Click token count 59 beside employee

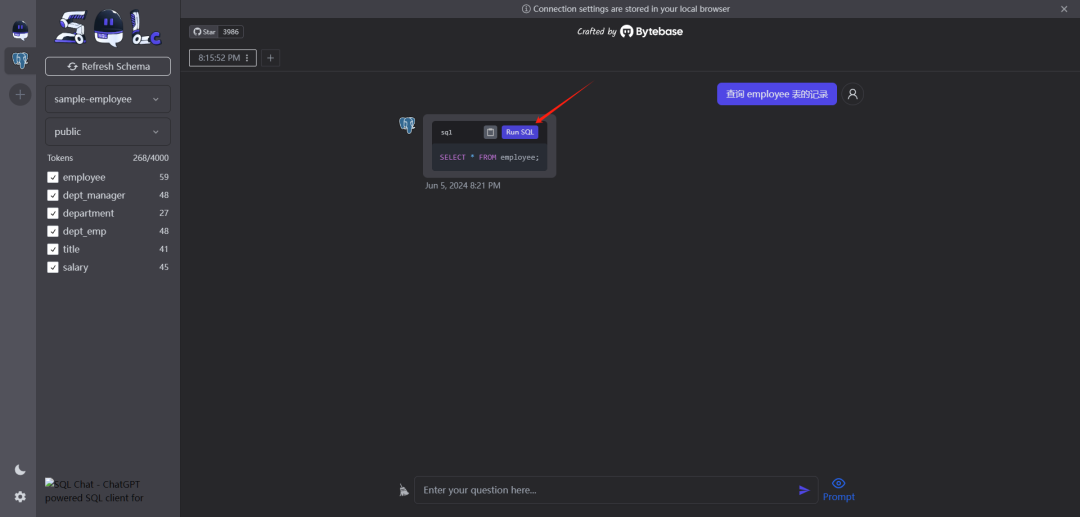164,177
